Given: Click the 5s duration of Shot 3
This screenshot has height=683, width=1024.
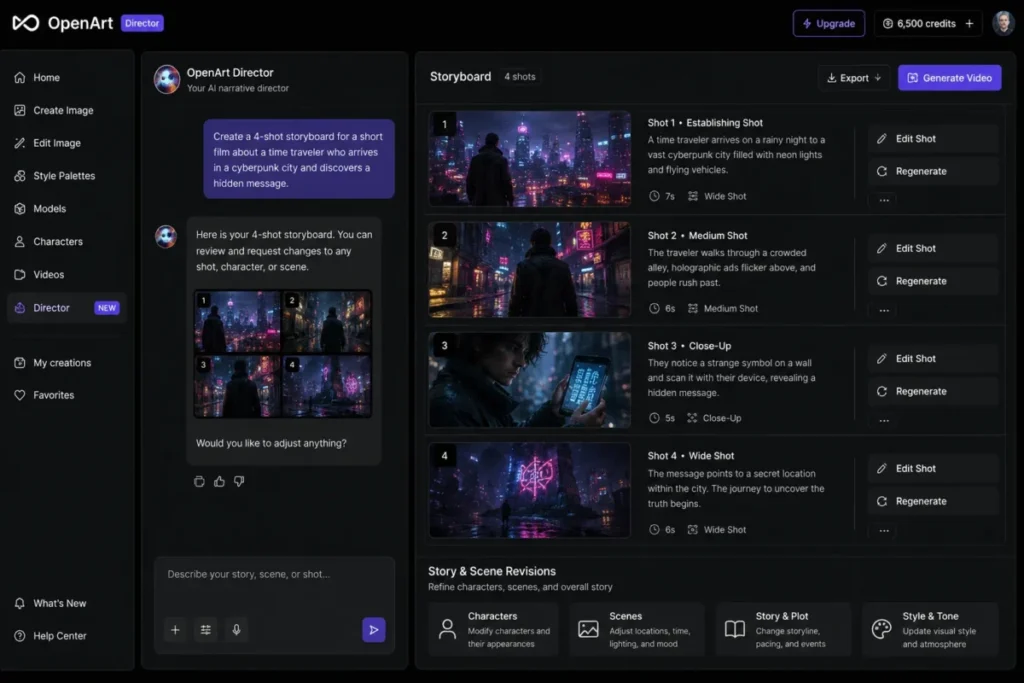Looking at the screenshot, I should click(x=662, y=418).
